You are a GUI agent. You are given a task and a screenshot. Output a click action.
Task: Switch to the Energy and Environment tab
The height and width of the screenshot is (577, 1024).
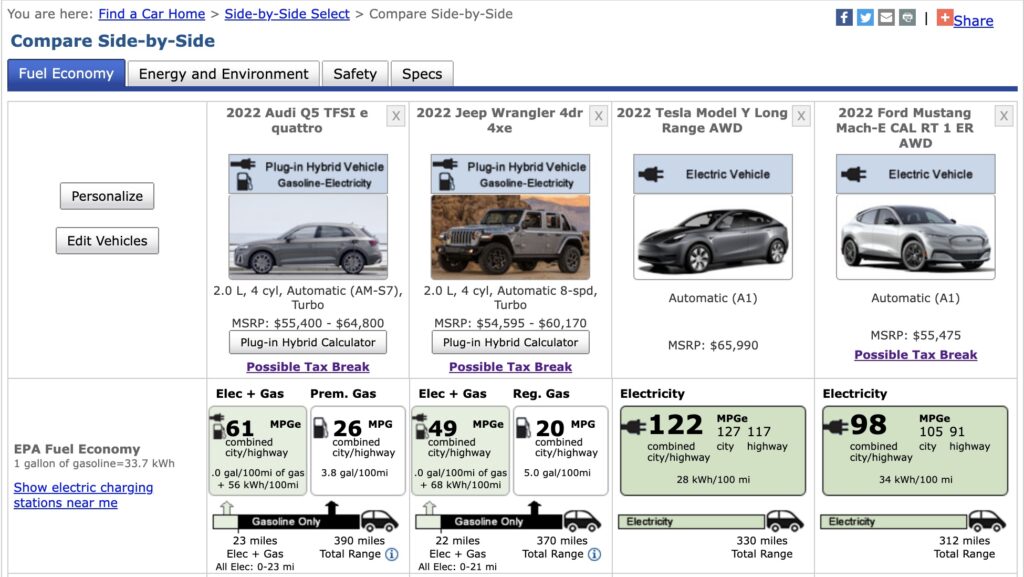(223, 74)
